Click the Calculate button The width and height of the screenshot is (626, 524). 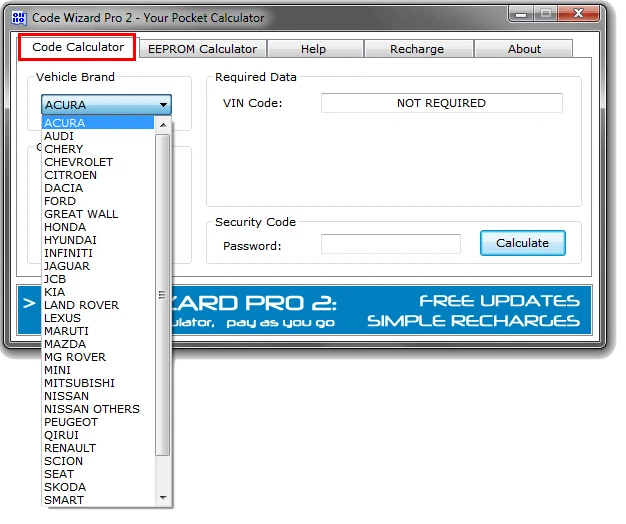pos(523,243)
